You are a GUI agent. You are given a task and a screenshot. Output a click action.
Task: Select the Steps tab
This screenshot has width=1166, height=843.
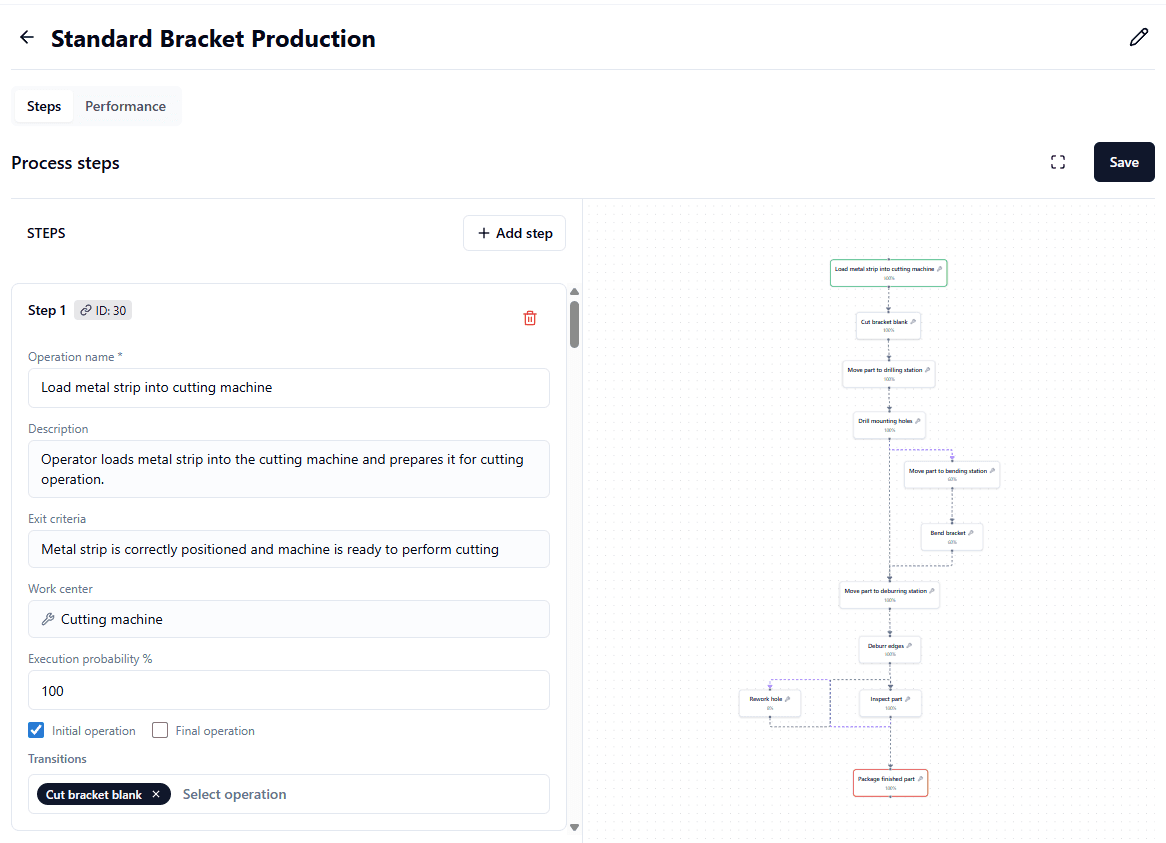coord(43,105)
